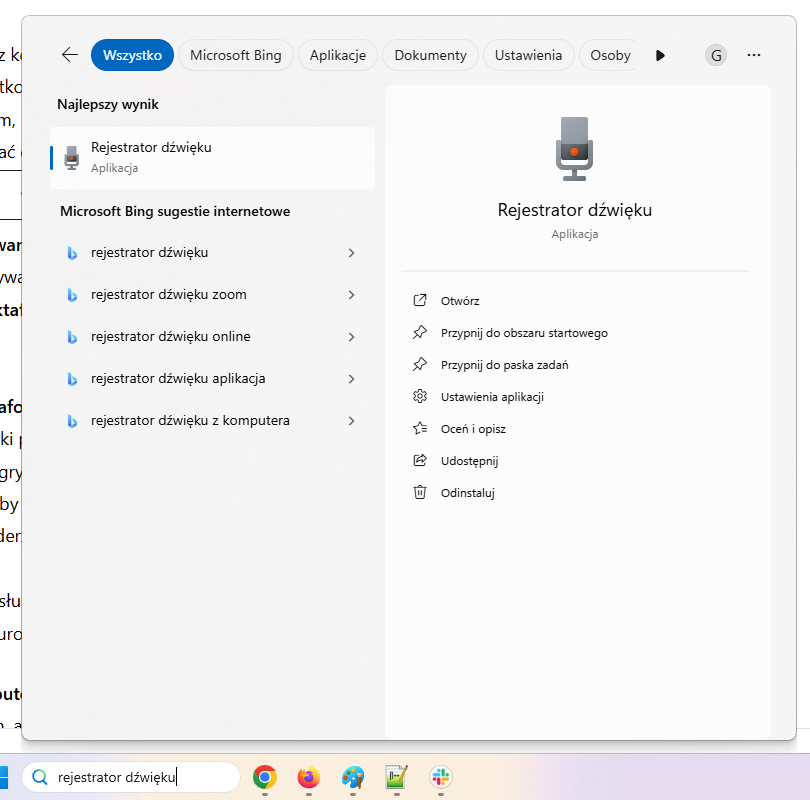Image resolution: width=810 pixels, height=800 pixels.
Task: Click the taskbar search input field
Action: pyautogui.click(x=140, y=777)
